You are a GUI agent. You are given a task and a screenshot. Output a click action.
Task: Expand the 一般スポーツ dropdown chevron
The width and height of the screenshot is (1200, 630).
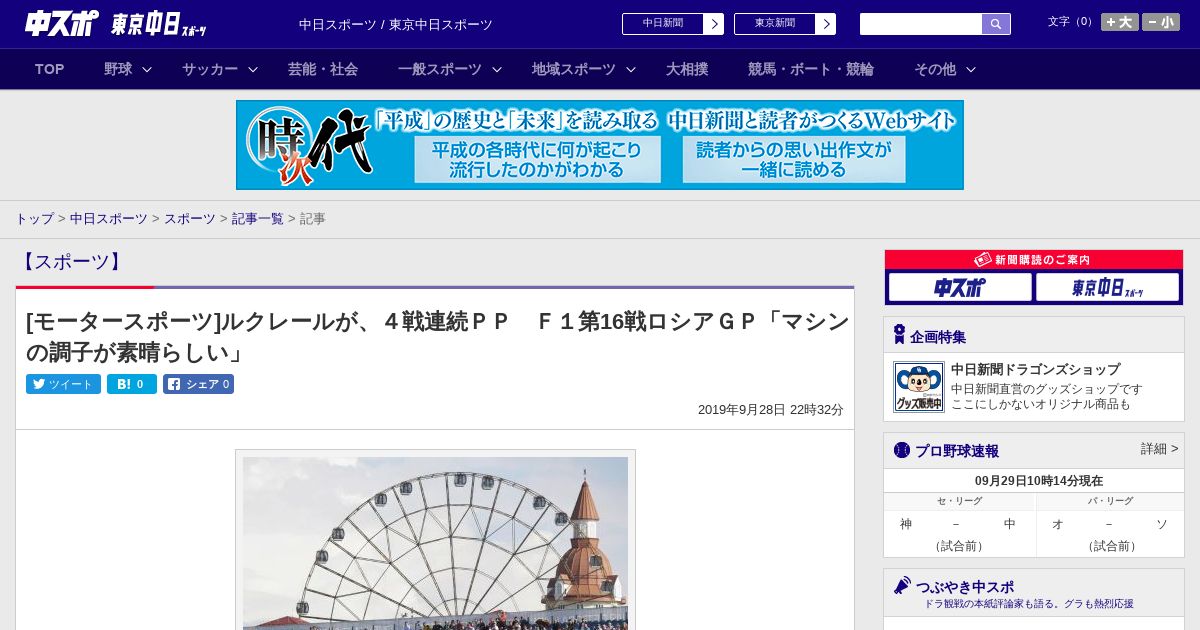coord(497,69)
